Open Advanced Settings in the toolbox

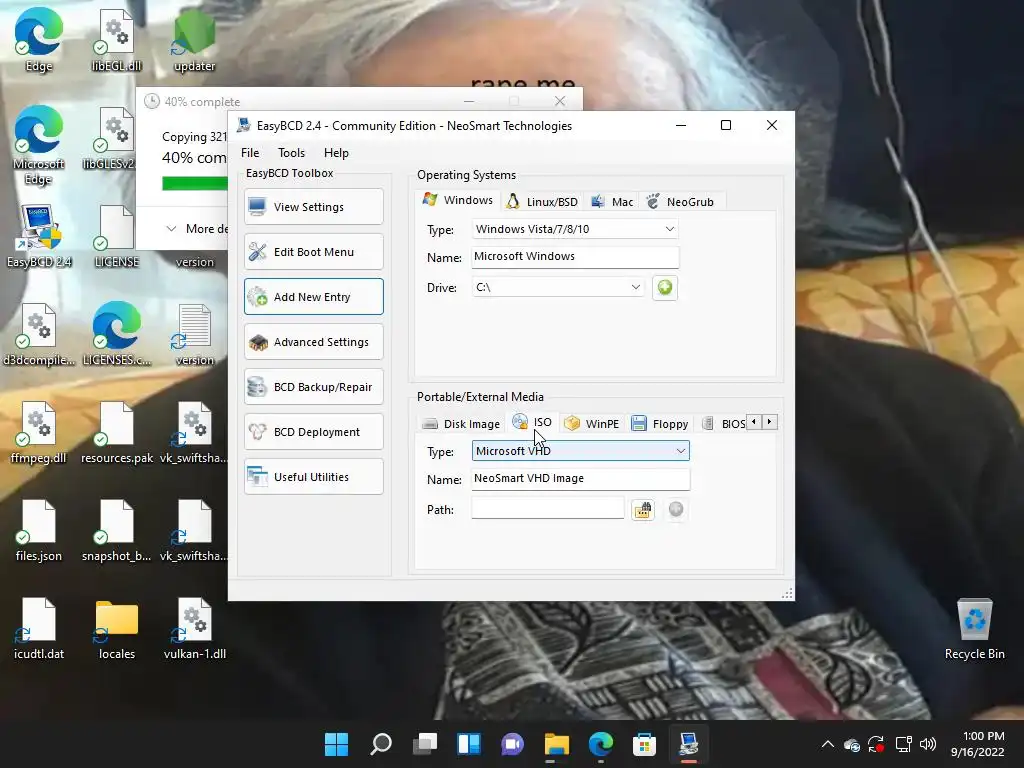pos(313,342)
